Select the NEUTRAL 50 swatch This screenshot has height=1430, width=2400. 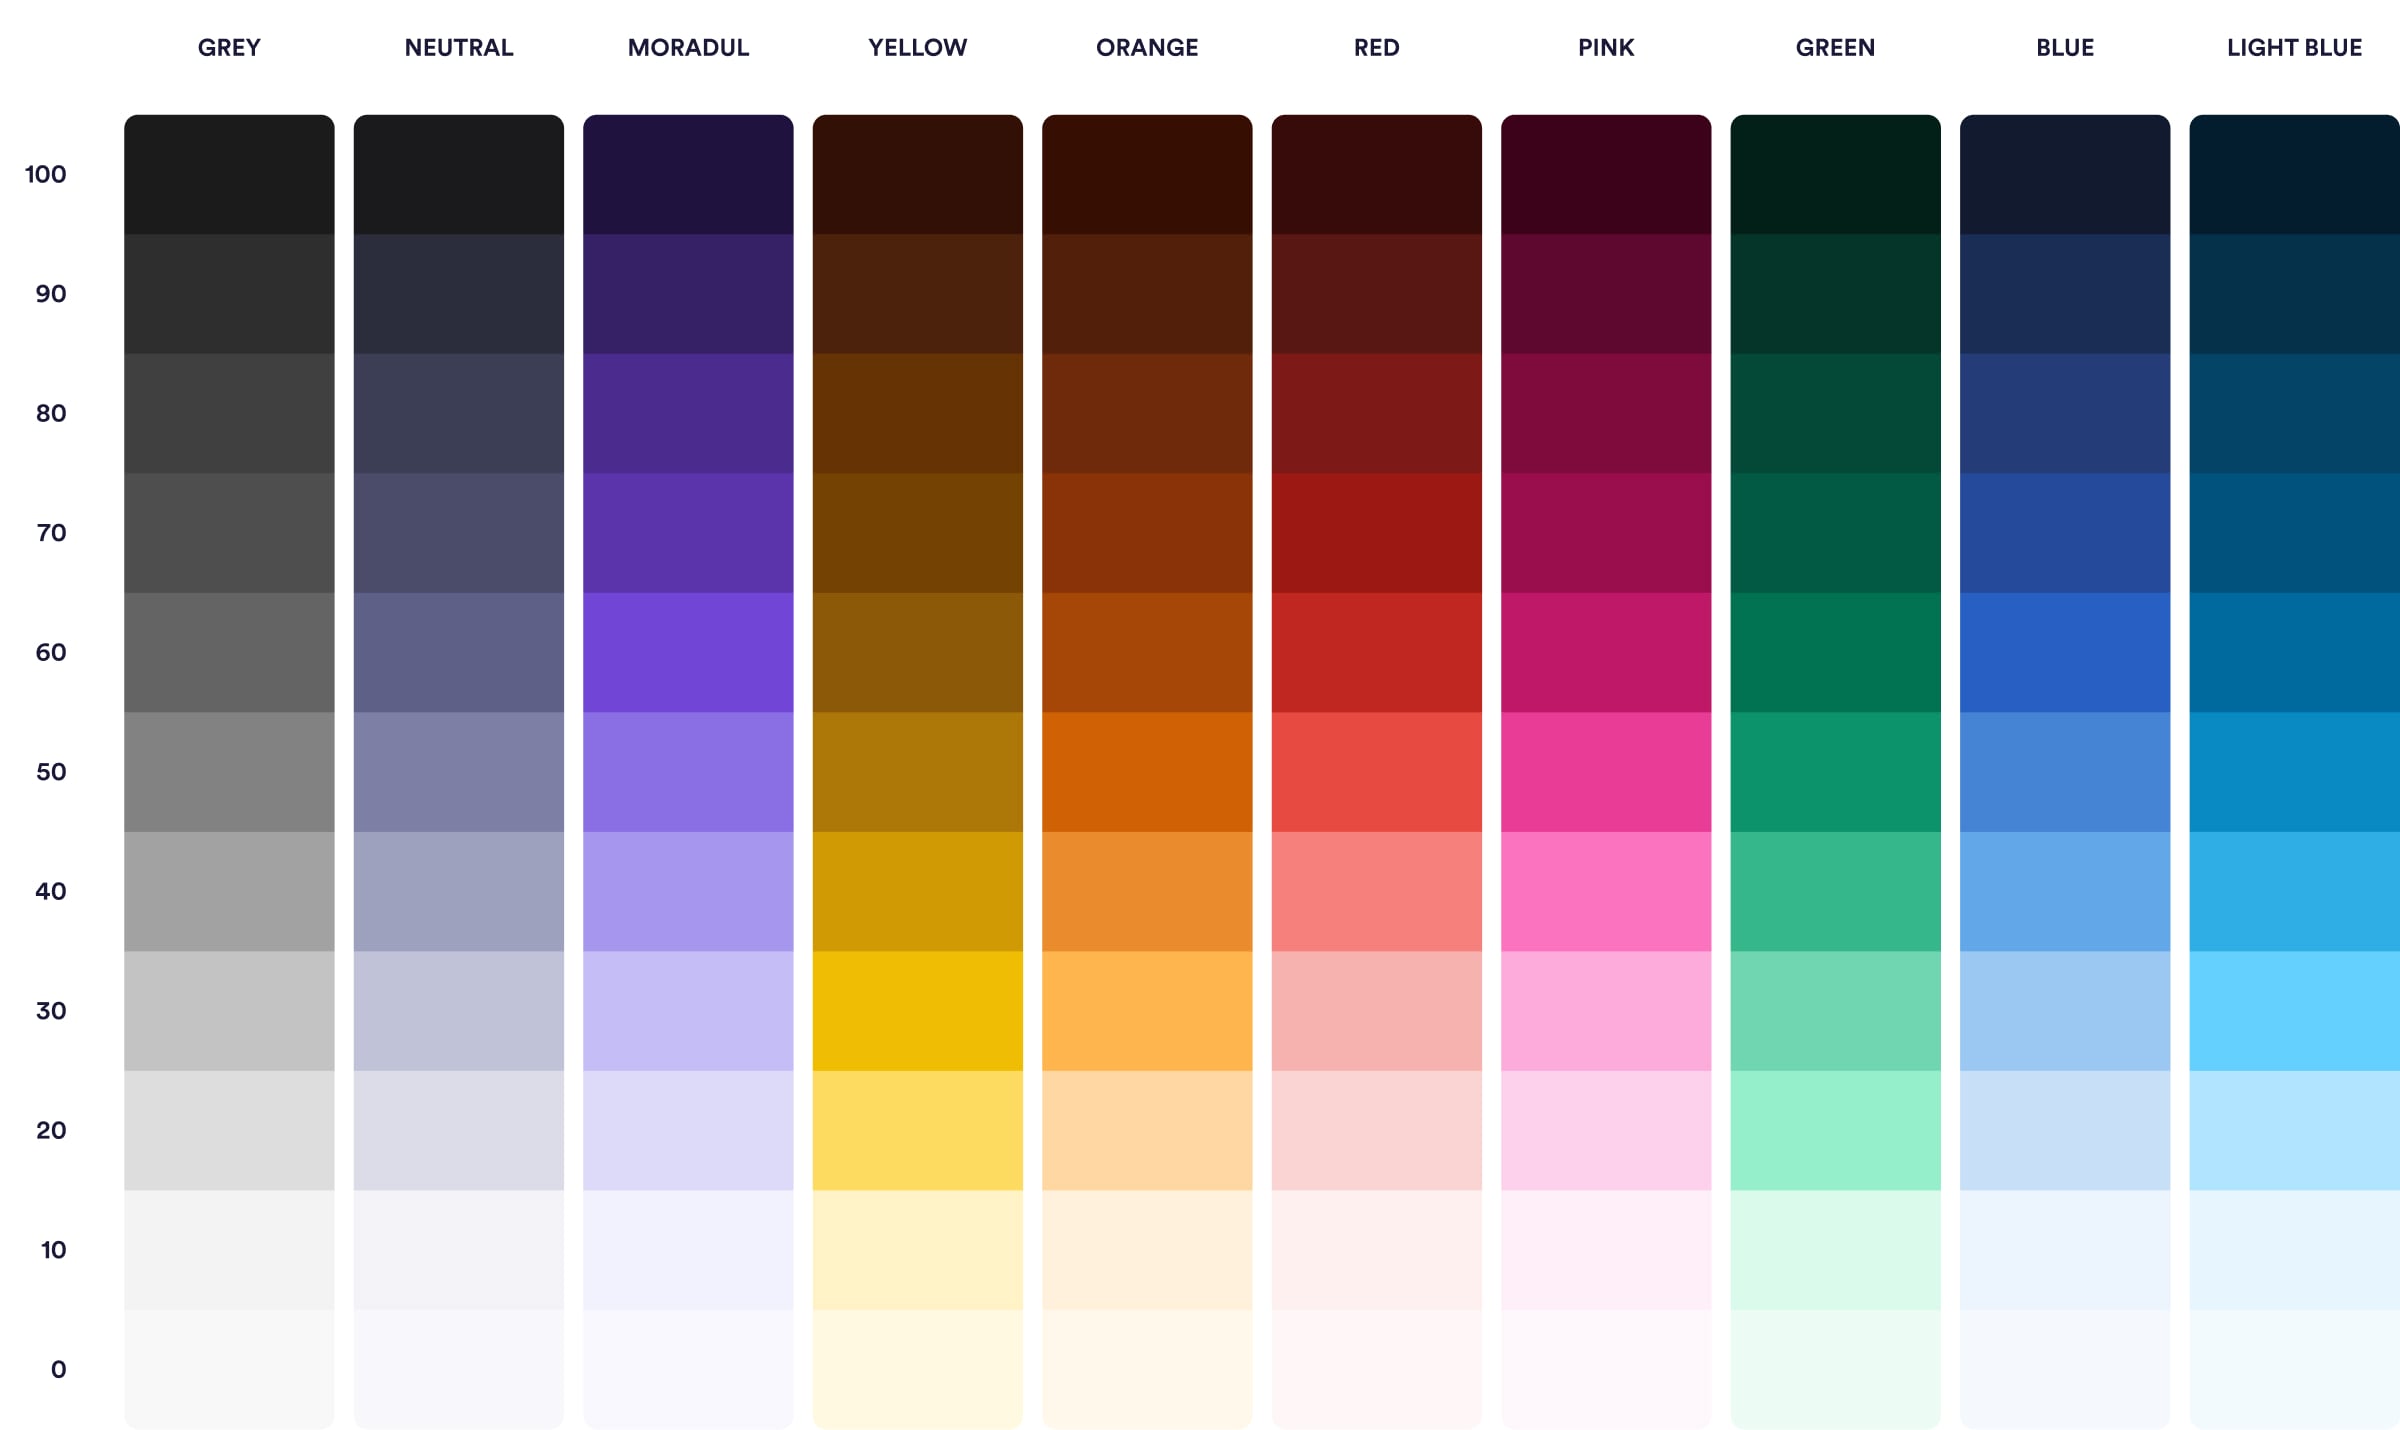458,771
